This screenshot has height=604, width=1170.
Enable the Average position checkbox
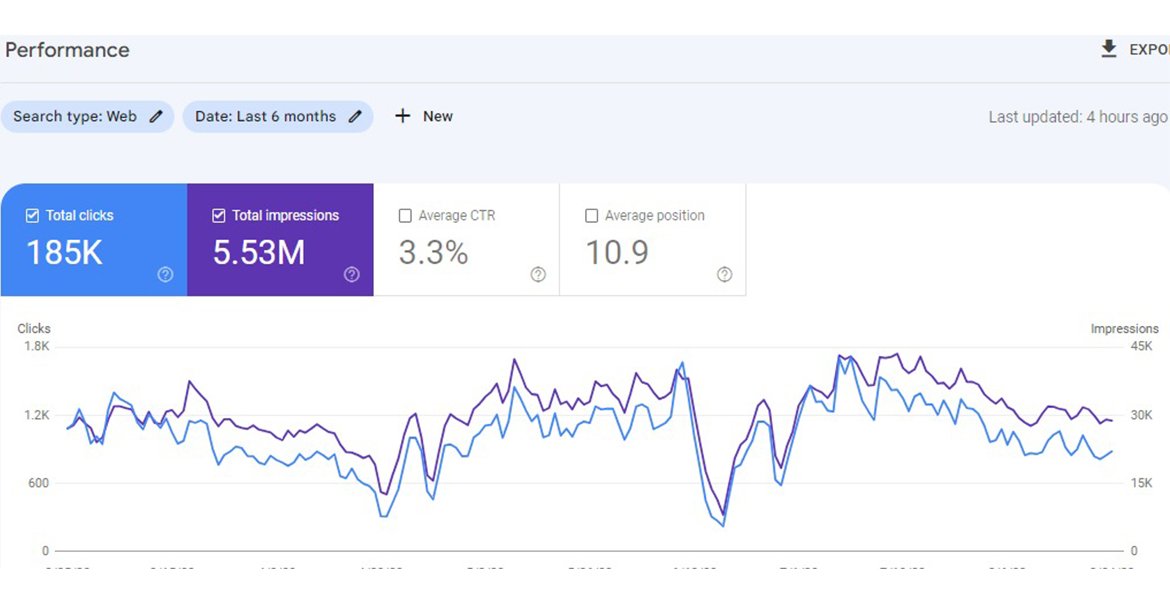[591, 215]
